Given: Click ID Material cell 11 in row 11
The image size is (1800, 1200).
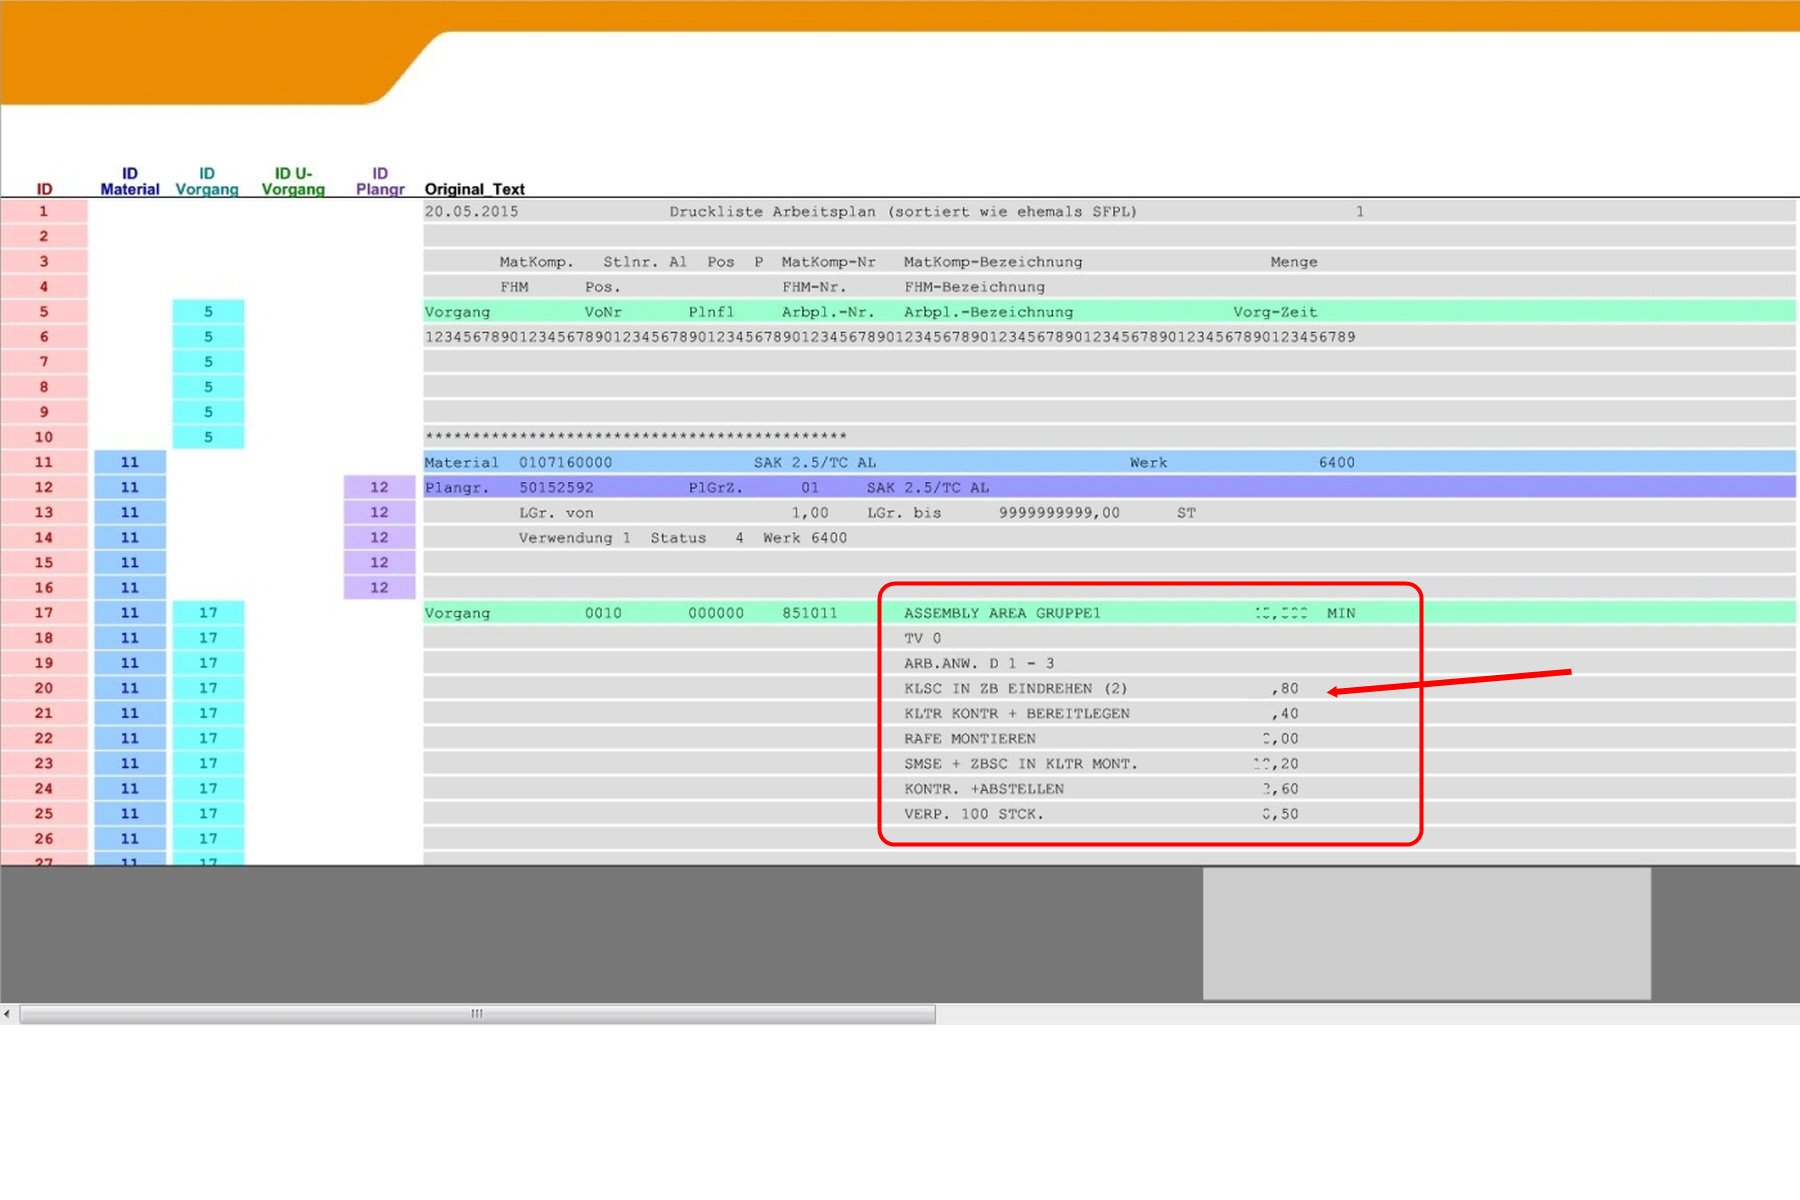Looking at the screenshot, I should click(130, 462).
